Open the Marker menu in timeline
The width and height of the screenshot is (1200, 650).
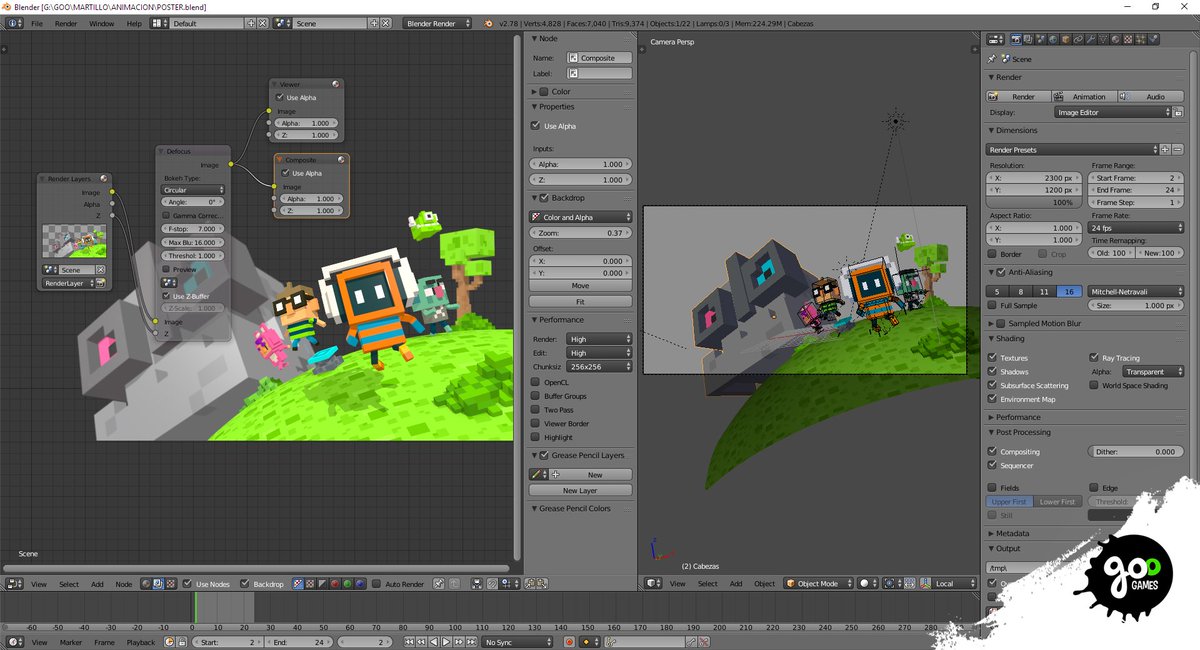(71, 642)
